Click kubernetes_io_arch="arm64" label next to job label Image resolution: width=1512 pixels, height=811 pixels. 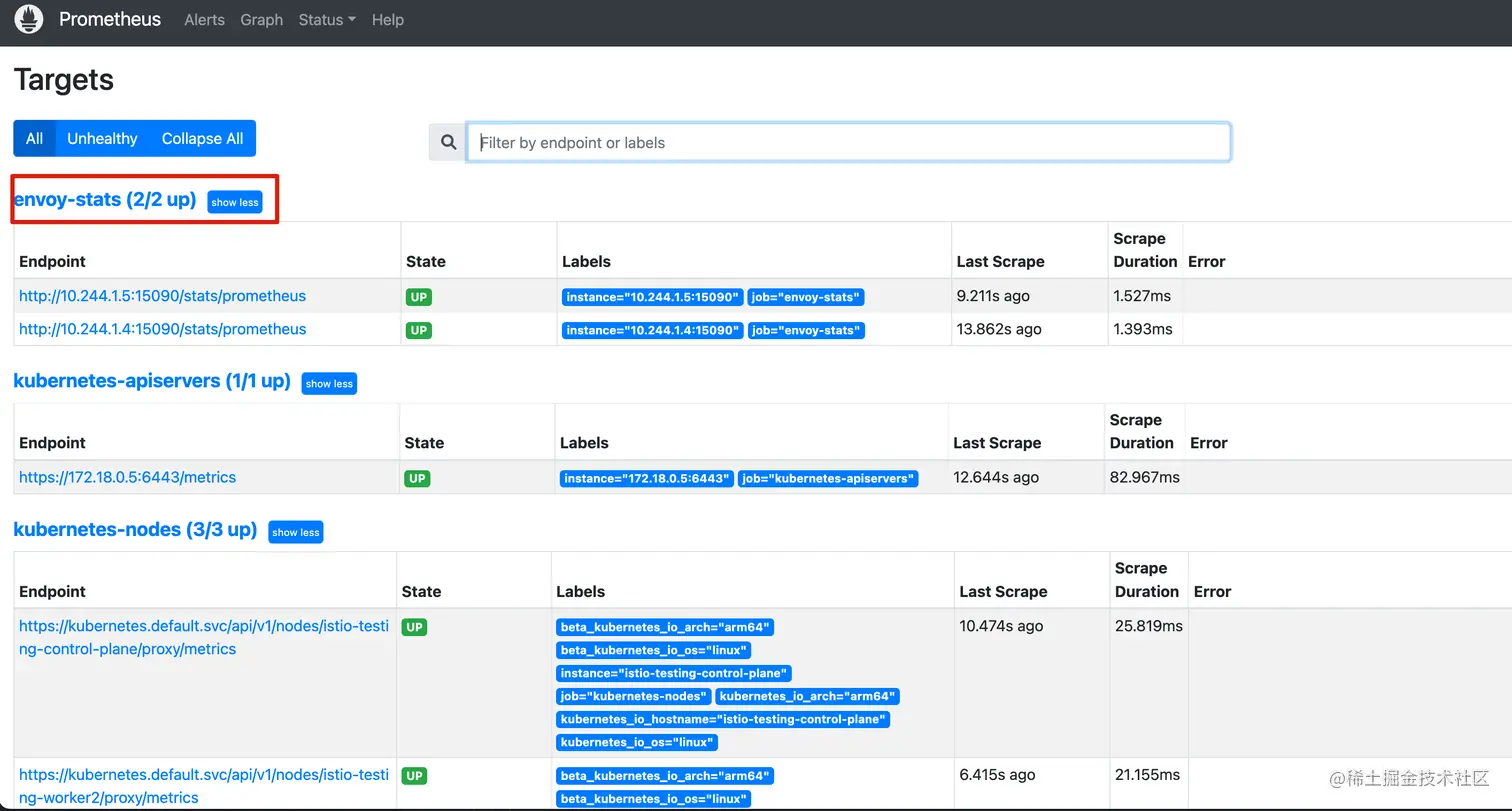(808, 696)
